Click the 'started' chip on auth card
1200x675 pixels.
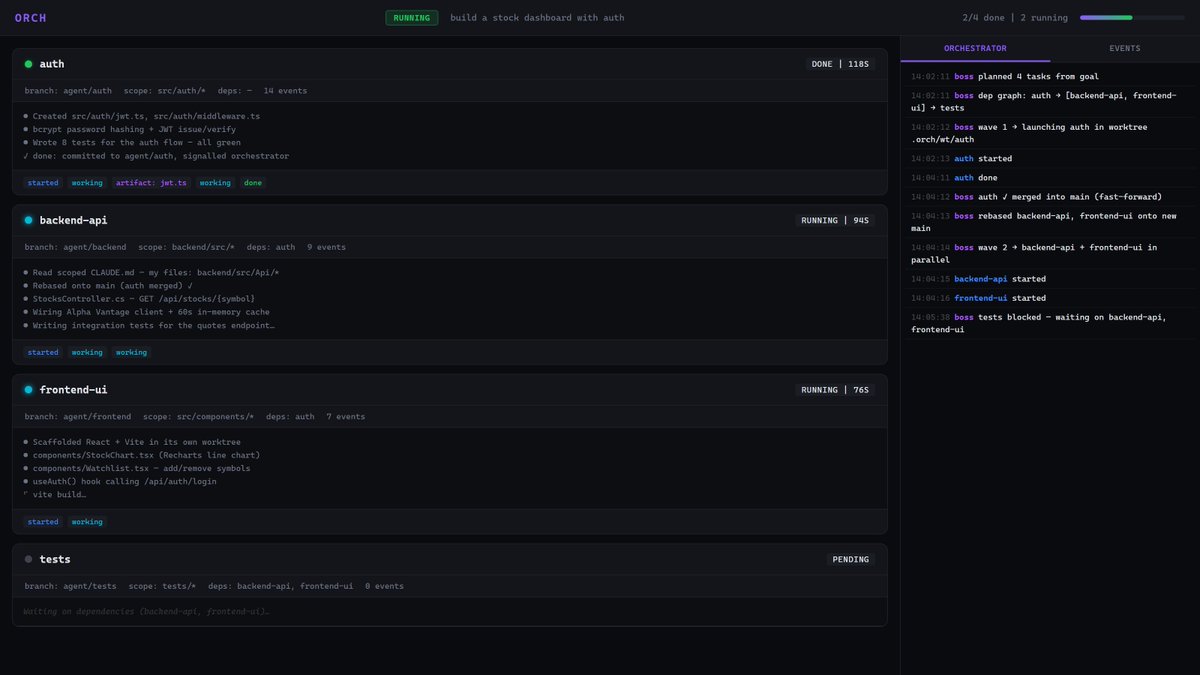(x=43, y=183)
